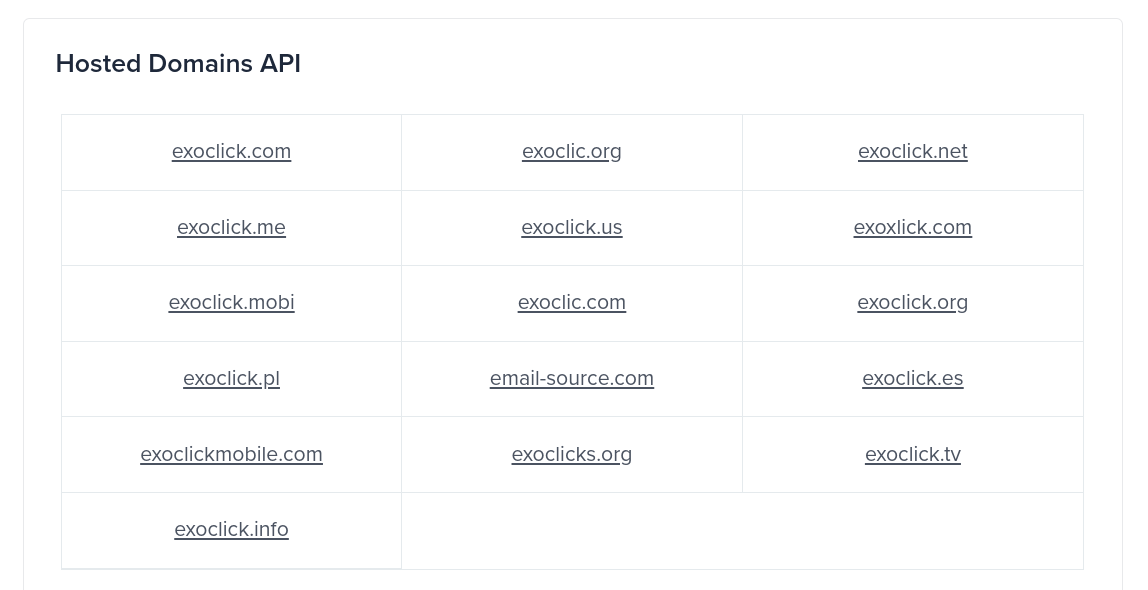Select the exoclick.es link
The image size is (1148, 590).
pos(912,378)
